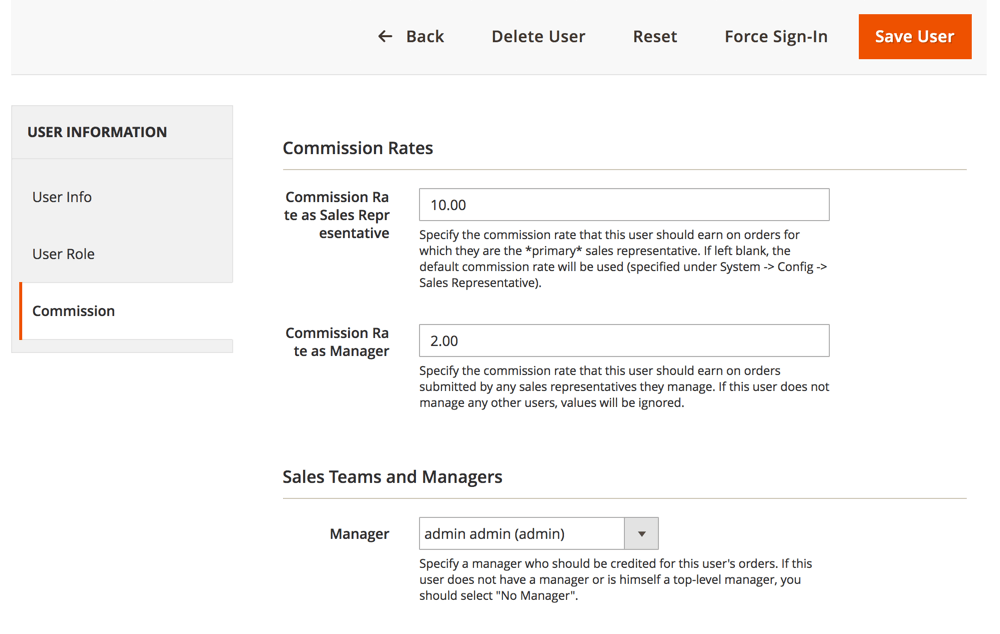Focus the Sales Representative commission rate field
Screen dimensions: 1000x634
tap(623, 205)
